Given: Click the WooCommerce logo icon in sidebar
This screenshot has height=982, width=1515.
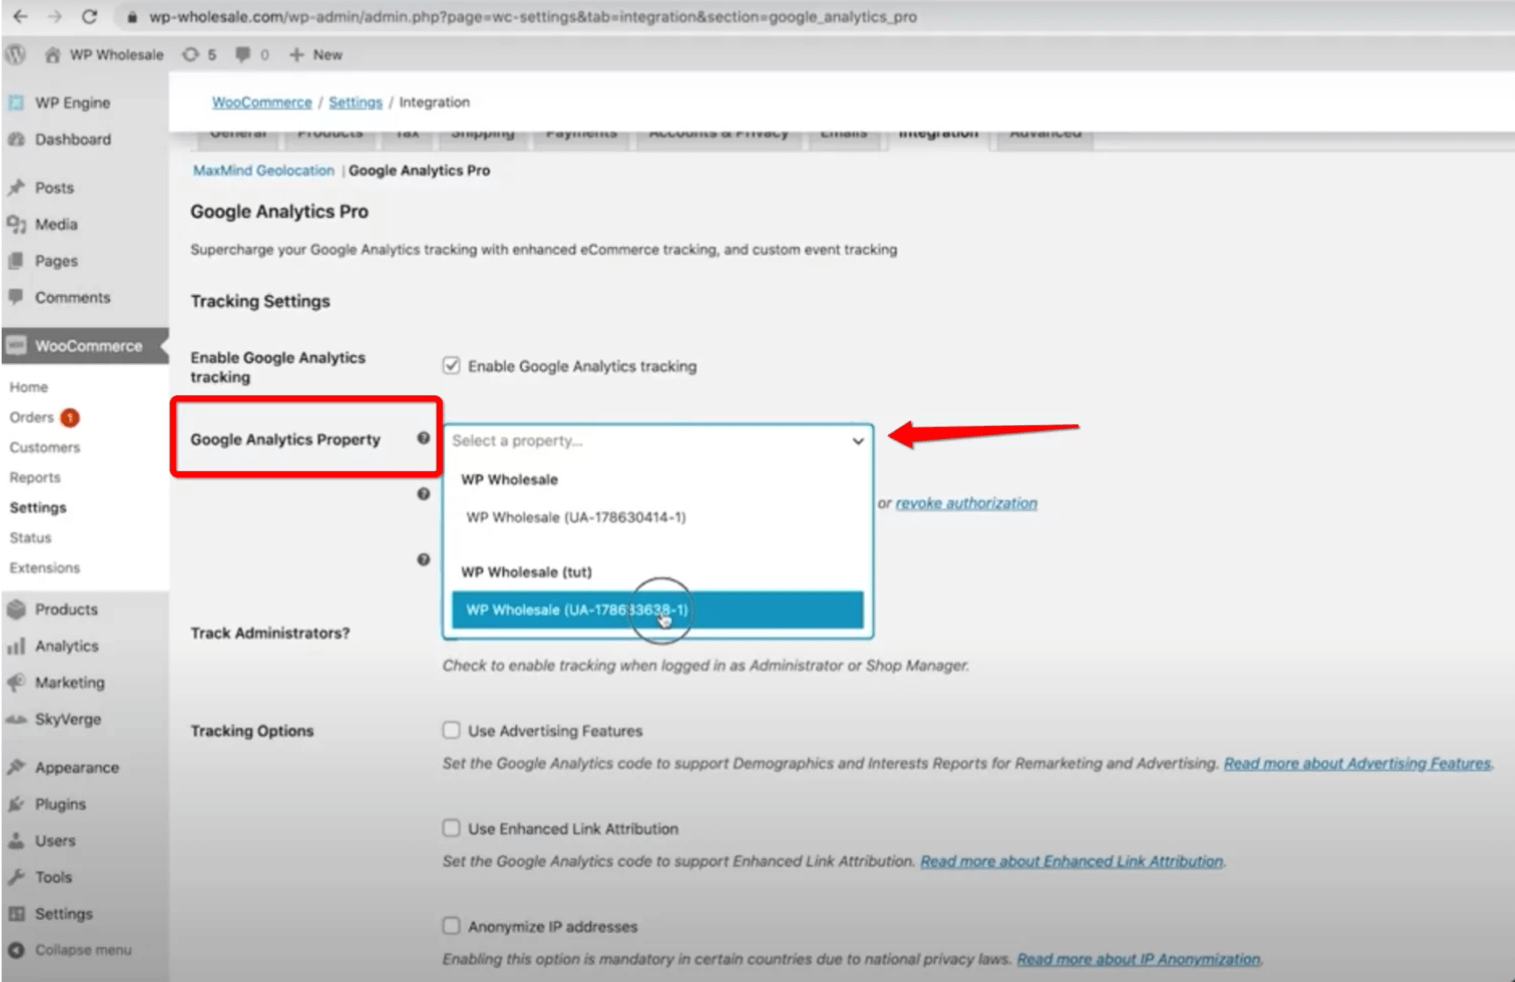Looking at the screenshot, I should (16, 345).
